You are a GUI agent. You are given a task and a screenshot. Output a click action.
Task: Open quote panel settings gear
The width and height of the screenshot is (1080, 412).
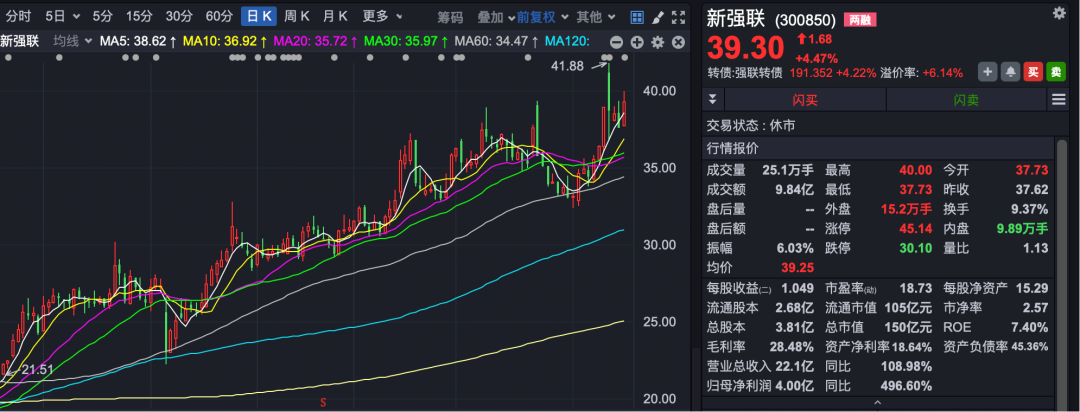click(1059, 13)
